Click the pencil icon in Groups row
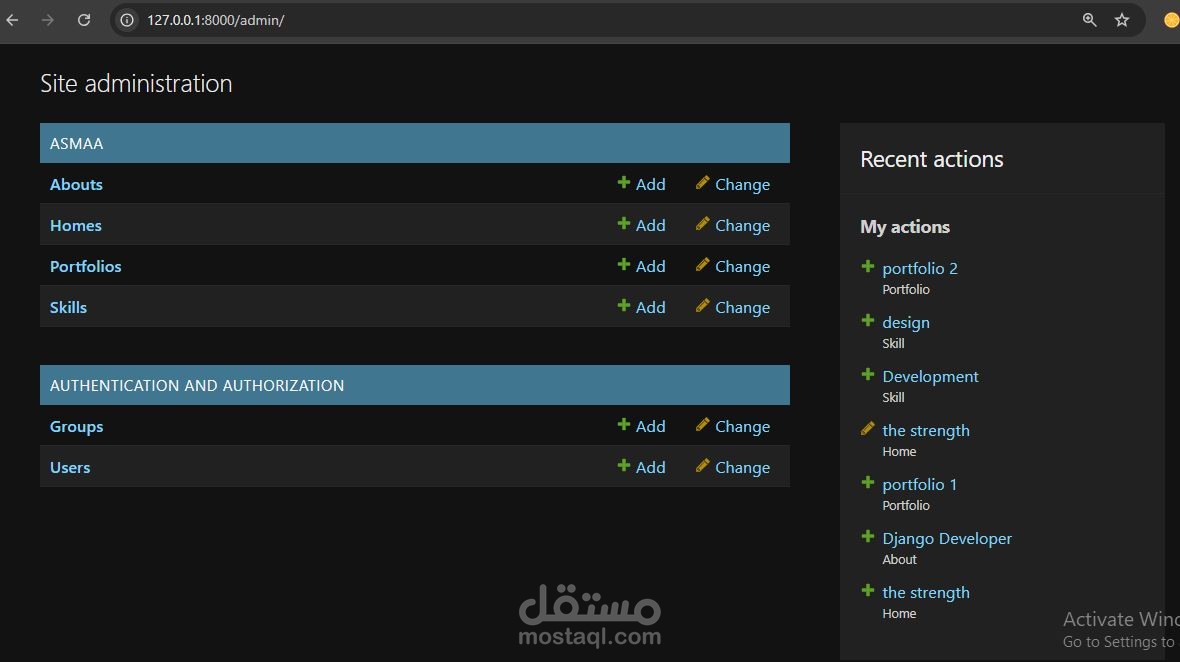 (x=702, y=424)
